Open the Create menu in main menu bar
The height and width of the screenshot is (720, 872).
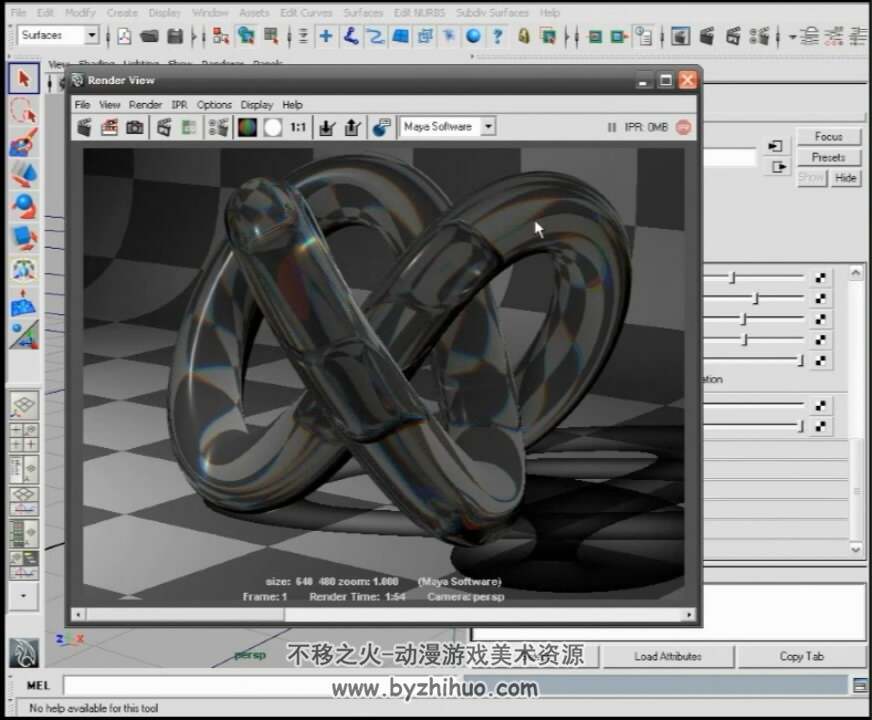[122, 12]
